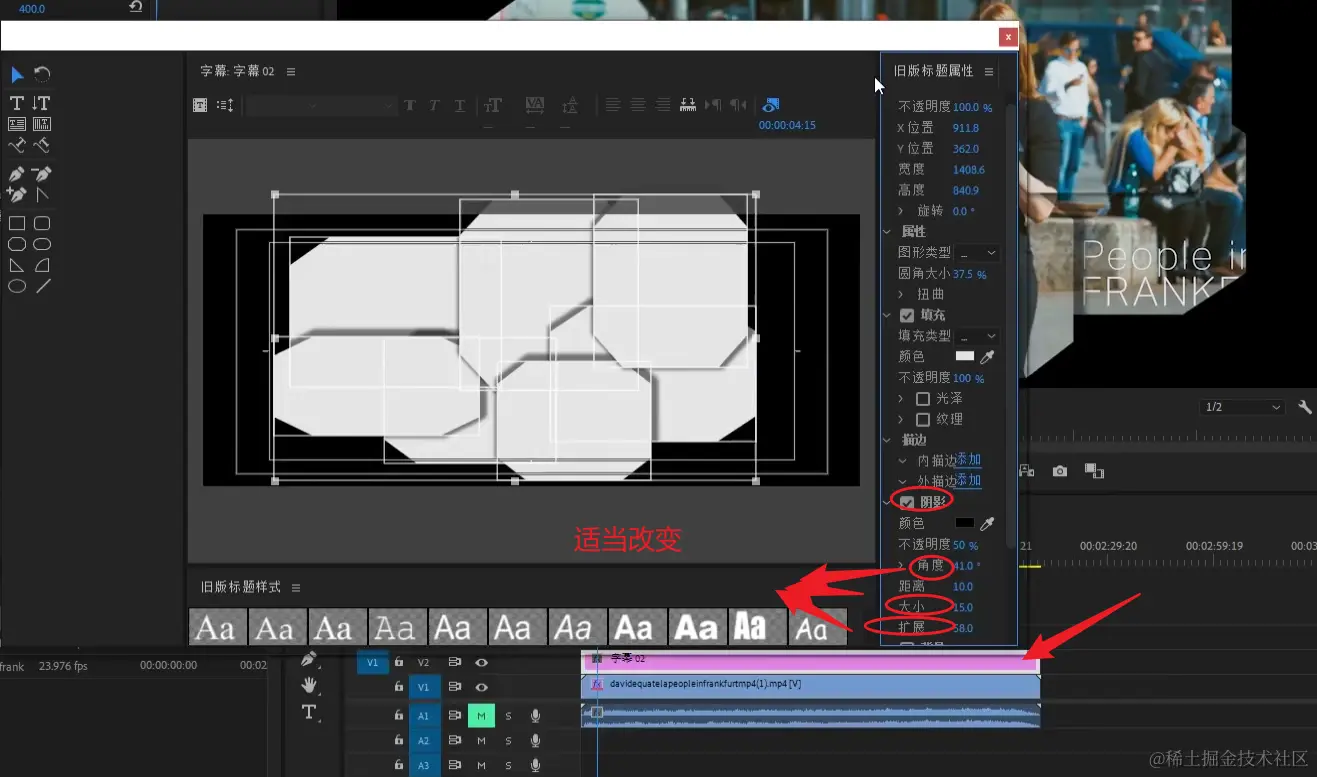Viewport: 1317px width, 777px height.
Task: Expand the 纹理 (Texture) options
Action: (x=901, y=420)
